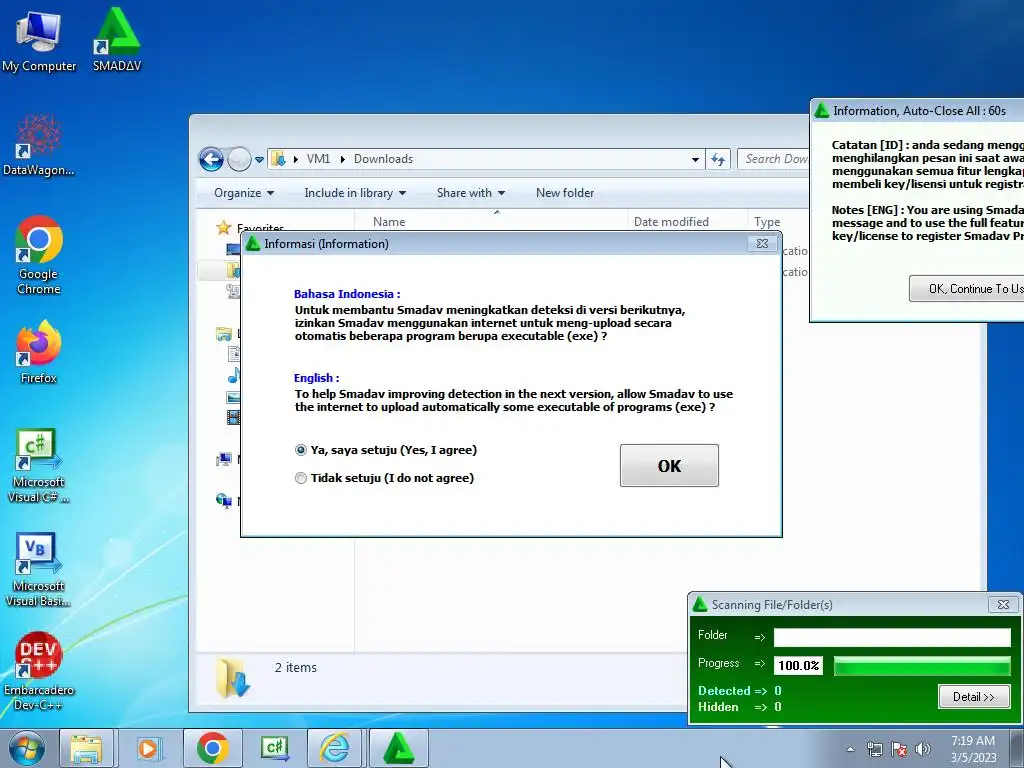Viewport: 1024px width, 768px height.
Task: Open the Share with menu
Action: coord(471,193)
